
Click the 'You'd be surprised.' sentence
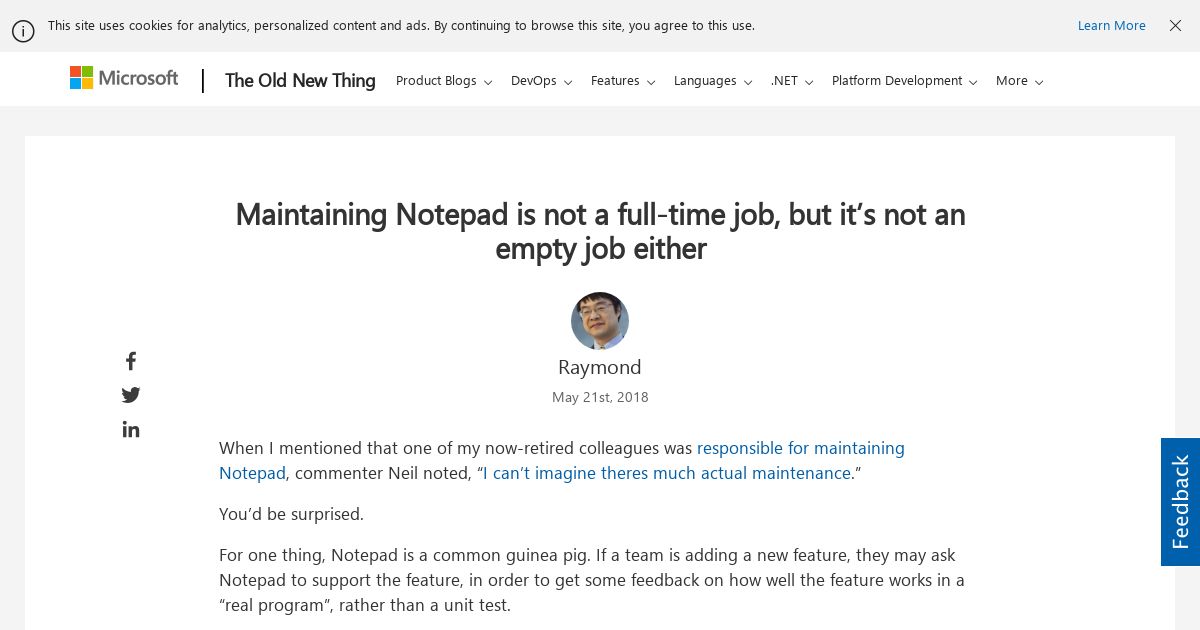[291, 514]
